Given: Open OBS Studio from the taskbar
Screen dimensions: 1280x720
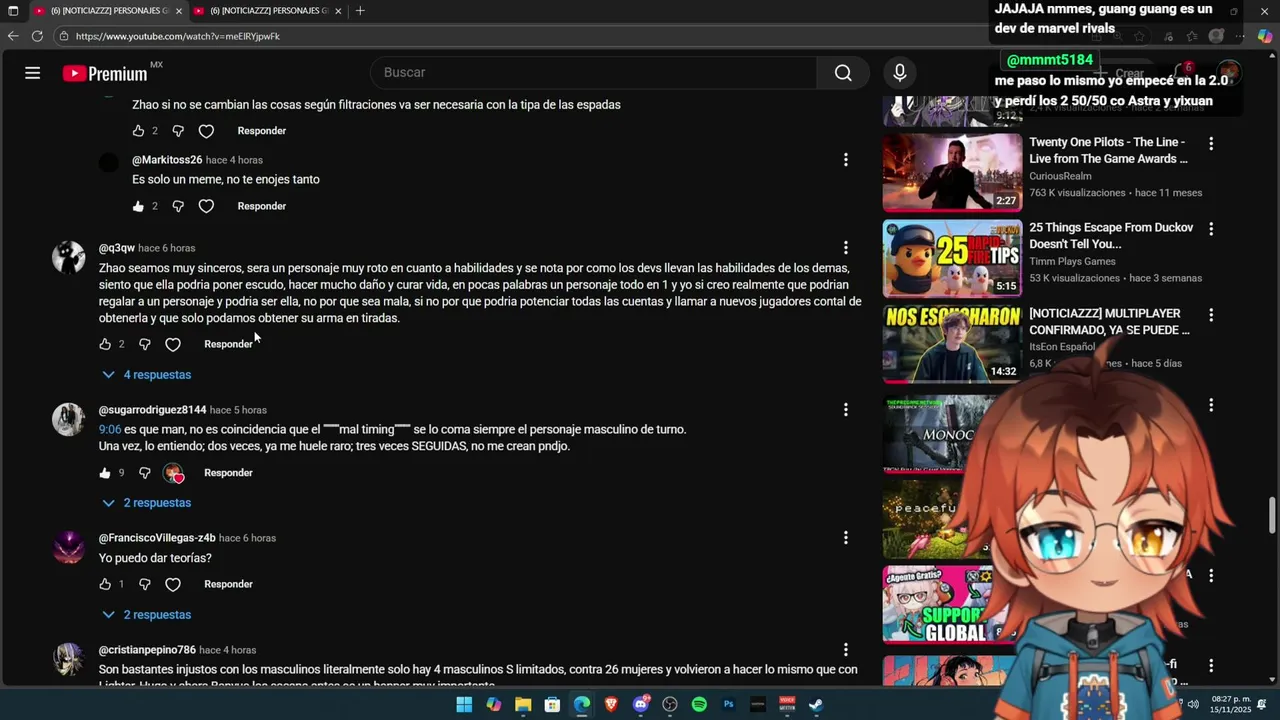Looking at the screenshot, I should click(x=670, y=704).
